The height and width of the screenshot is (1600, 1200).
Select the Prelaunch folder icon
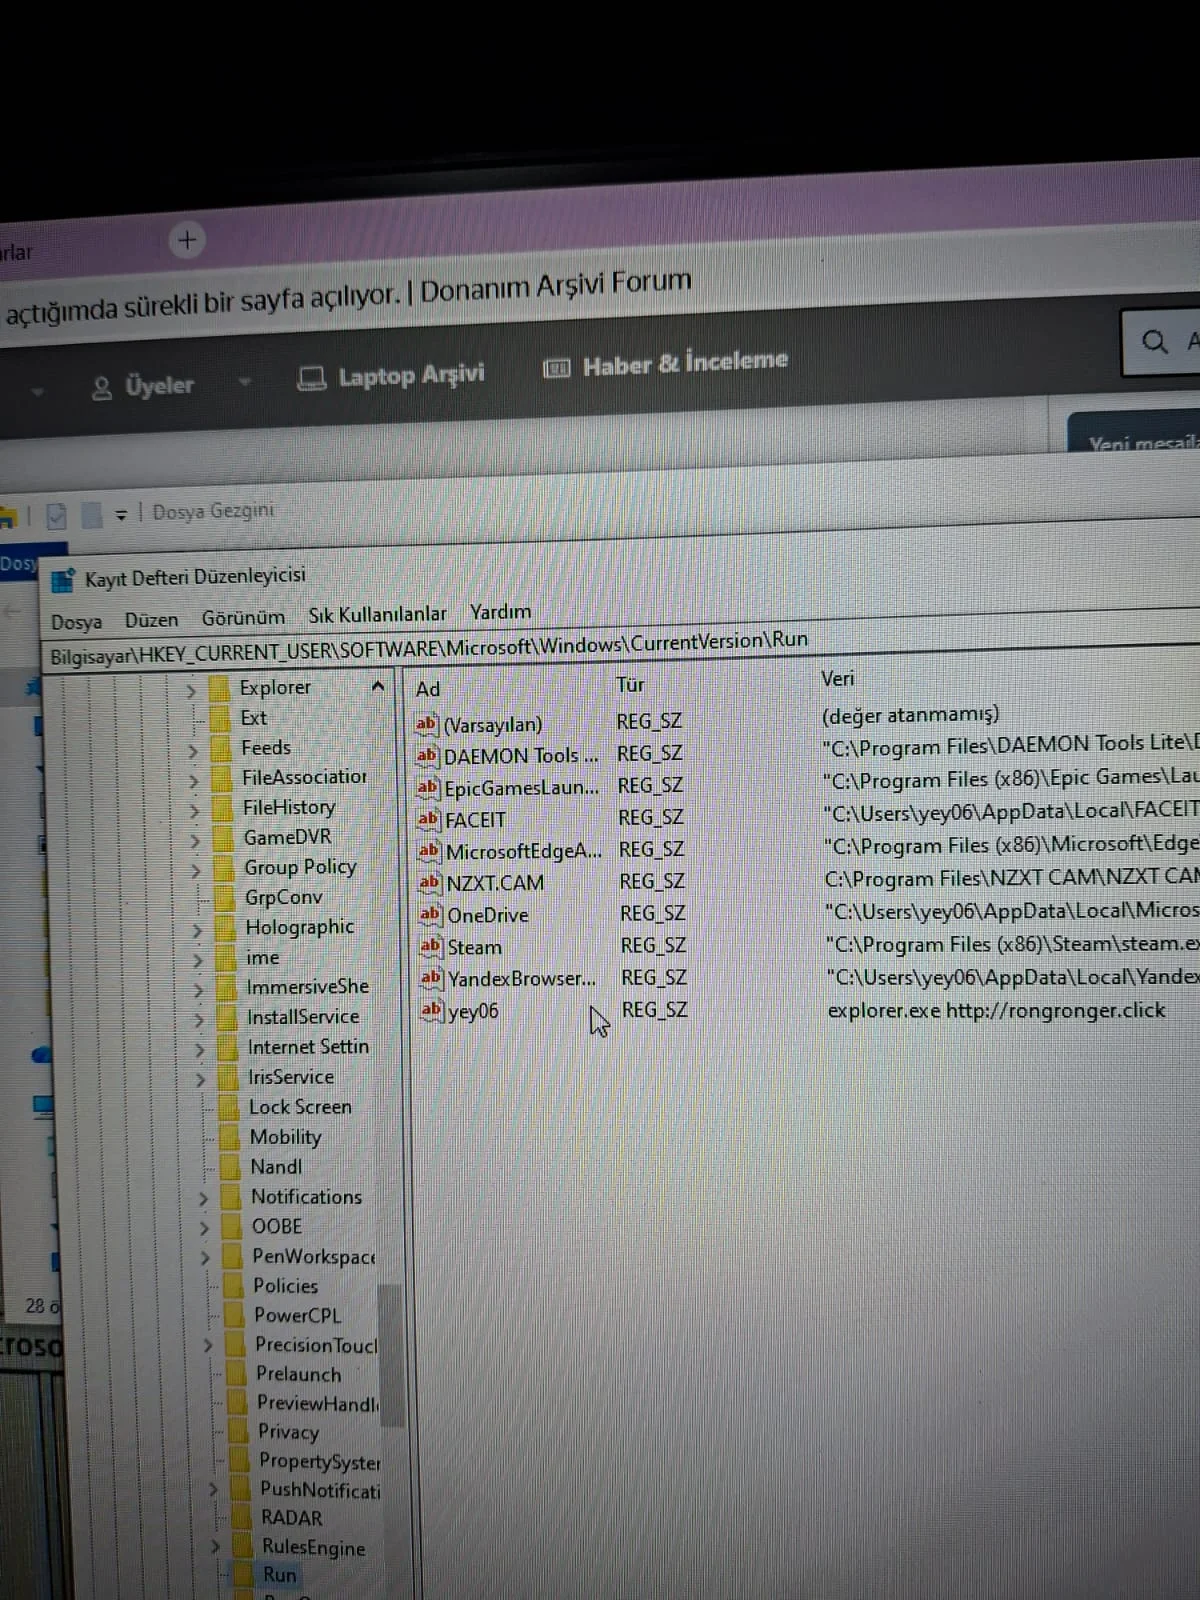[237, 1375]
